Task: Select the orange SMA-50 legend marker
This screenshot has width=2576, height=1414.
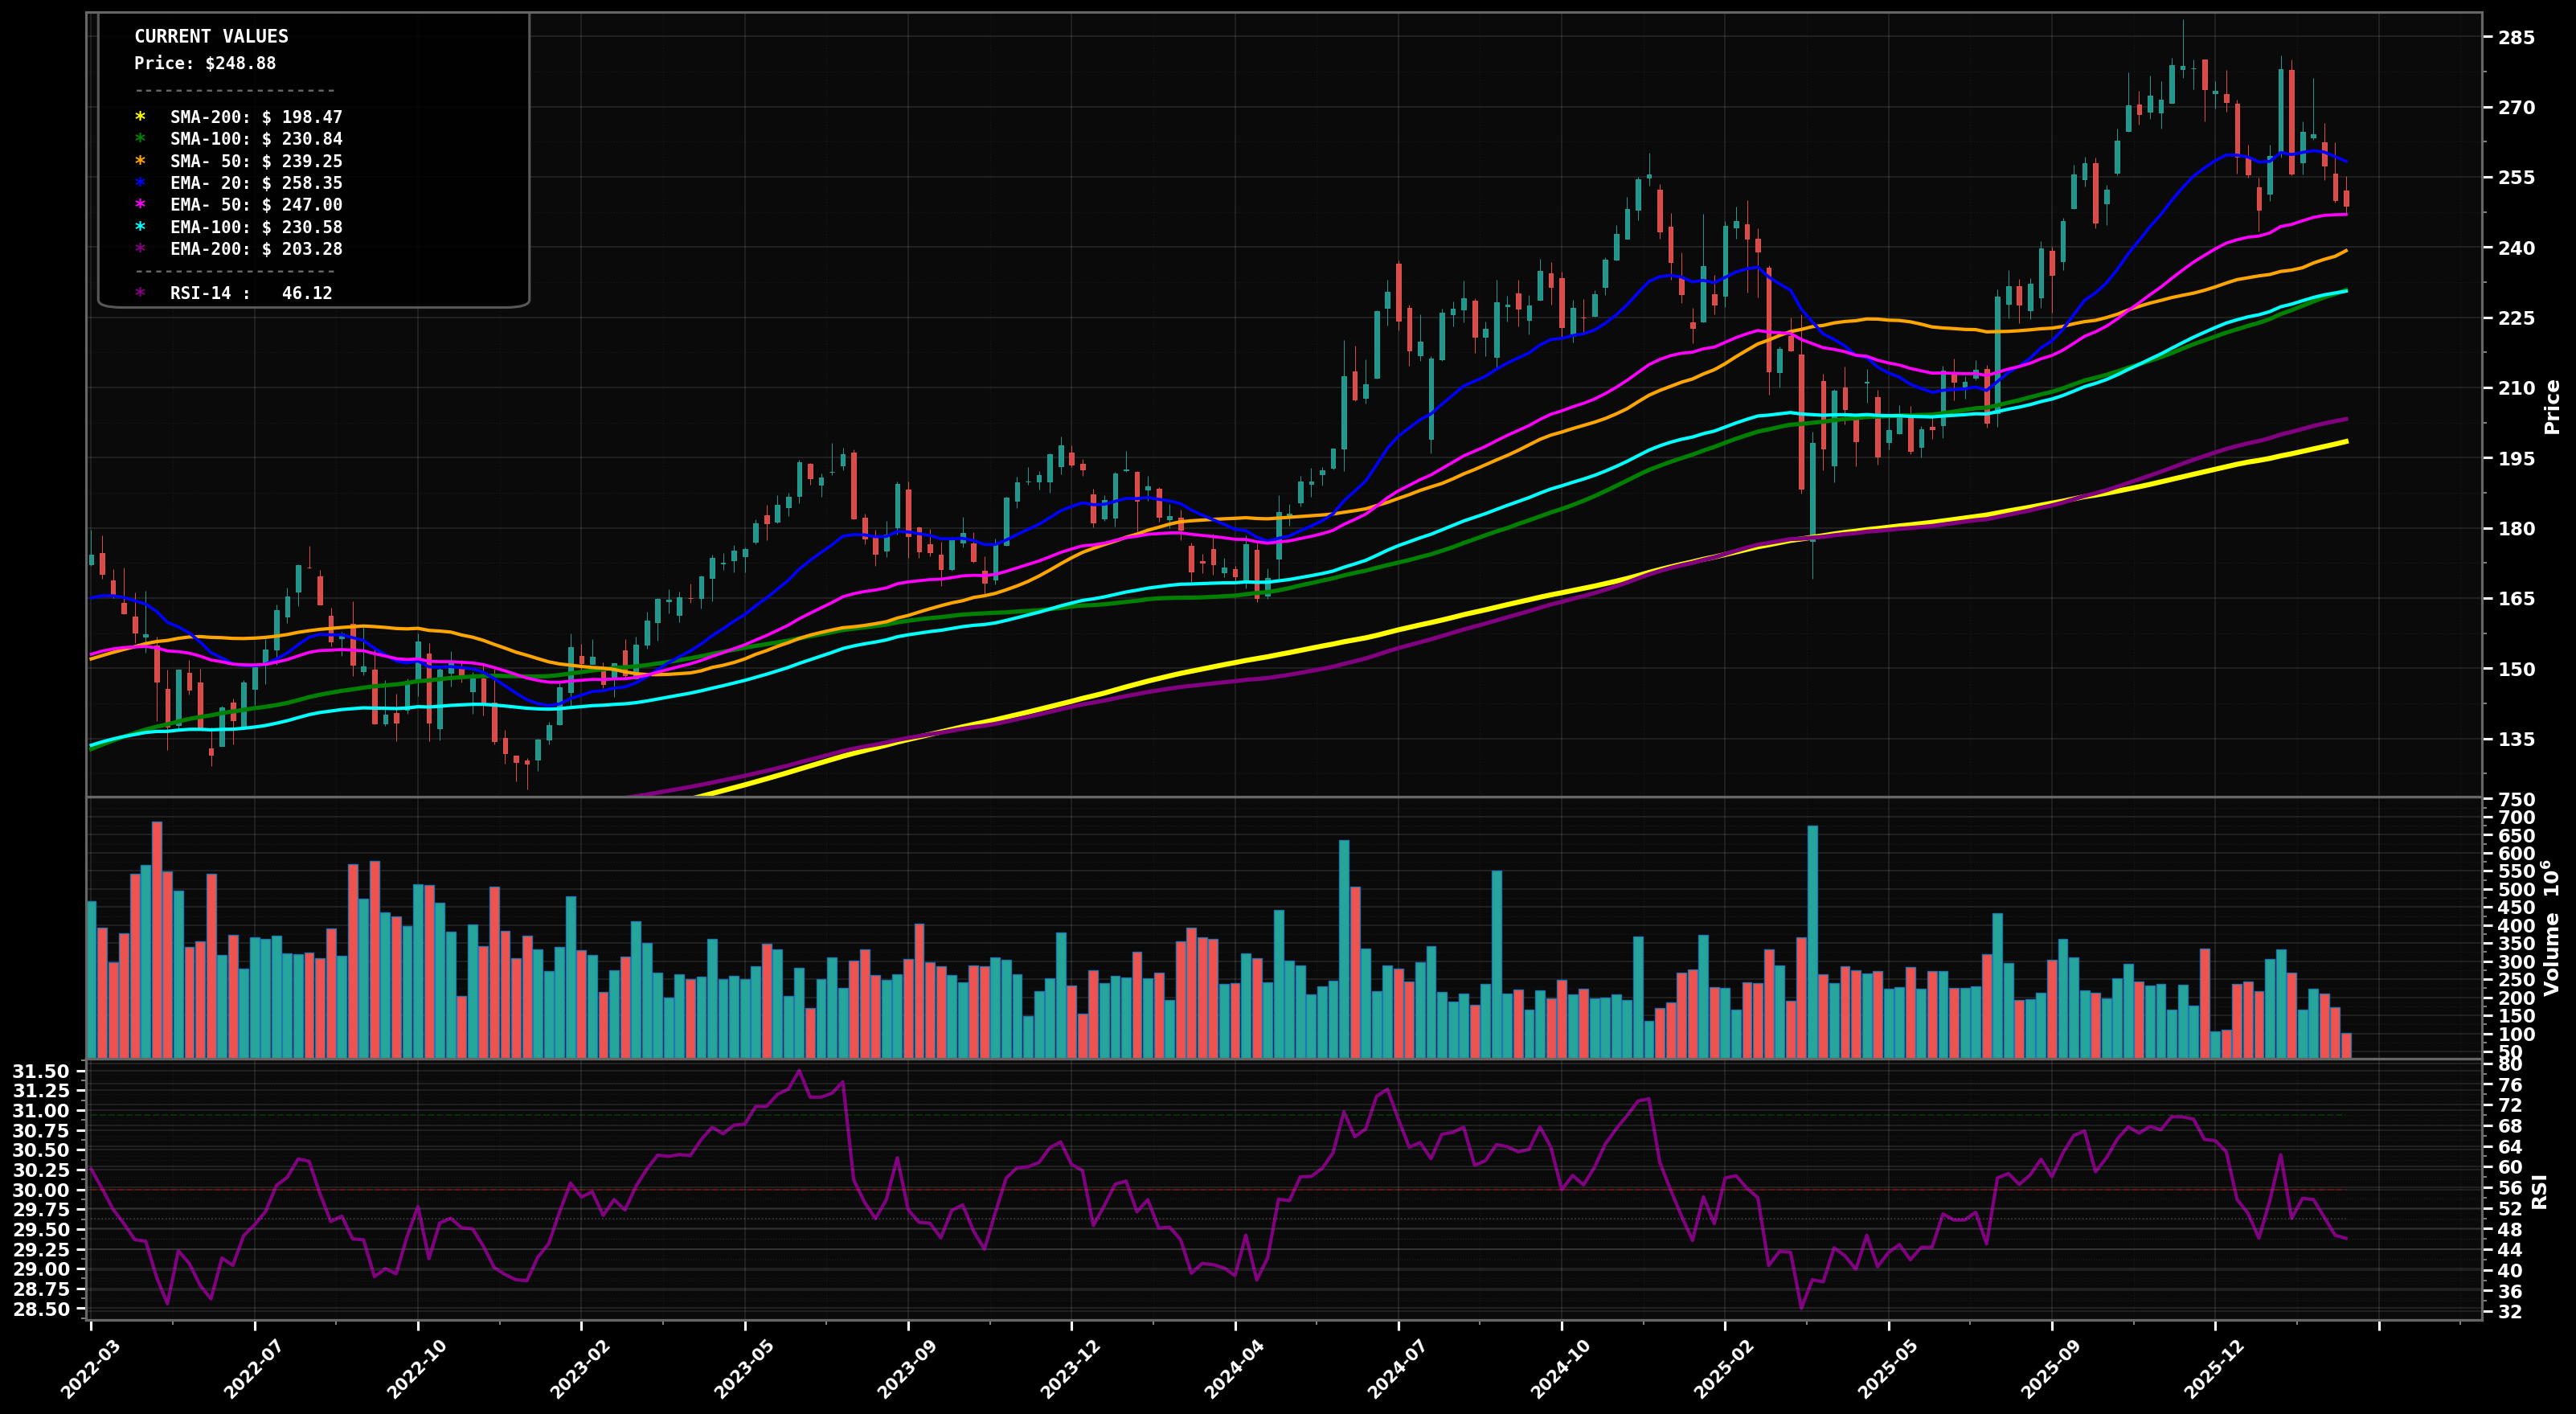Action: 140,161
